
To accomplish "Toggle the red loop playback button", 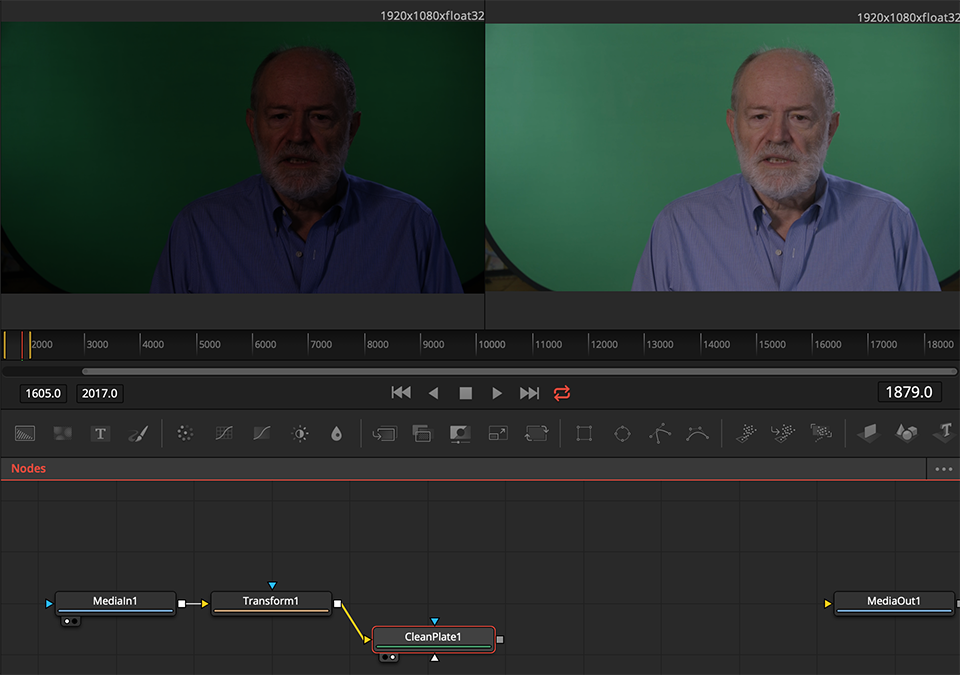I will pyautogui.click(x=562, y=393).
